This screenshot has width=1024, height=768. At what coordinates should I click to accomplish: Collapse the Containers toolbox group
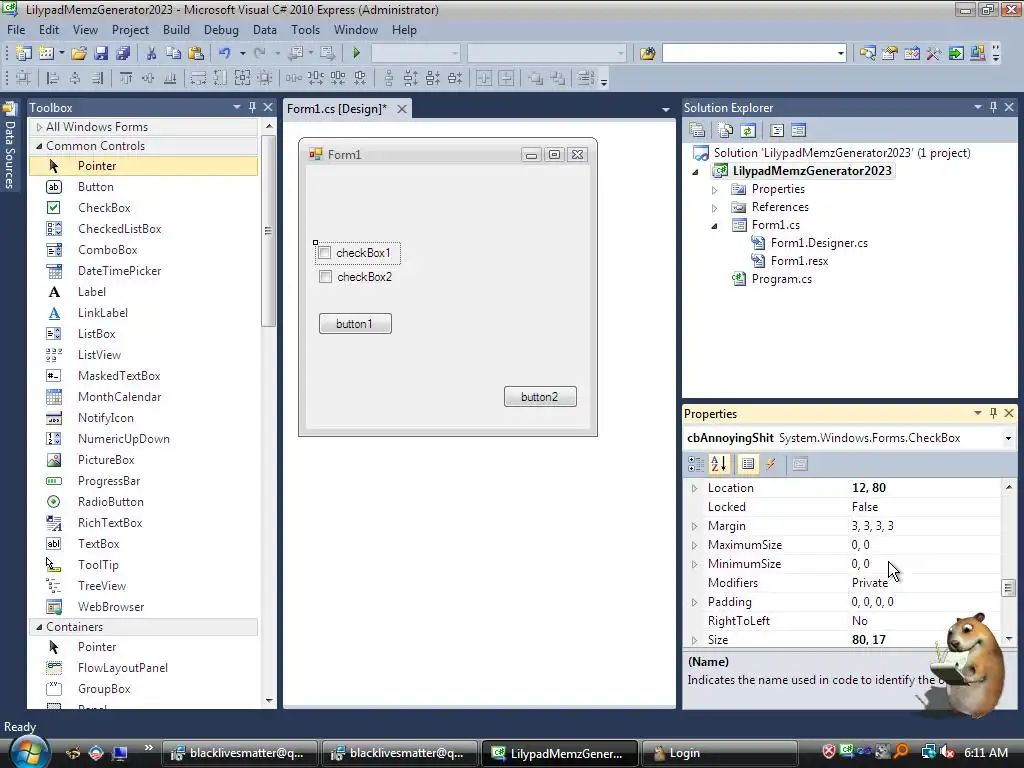tap(39, 627)
